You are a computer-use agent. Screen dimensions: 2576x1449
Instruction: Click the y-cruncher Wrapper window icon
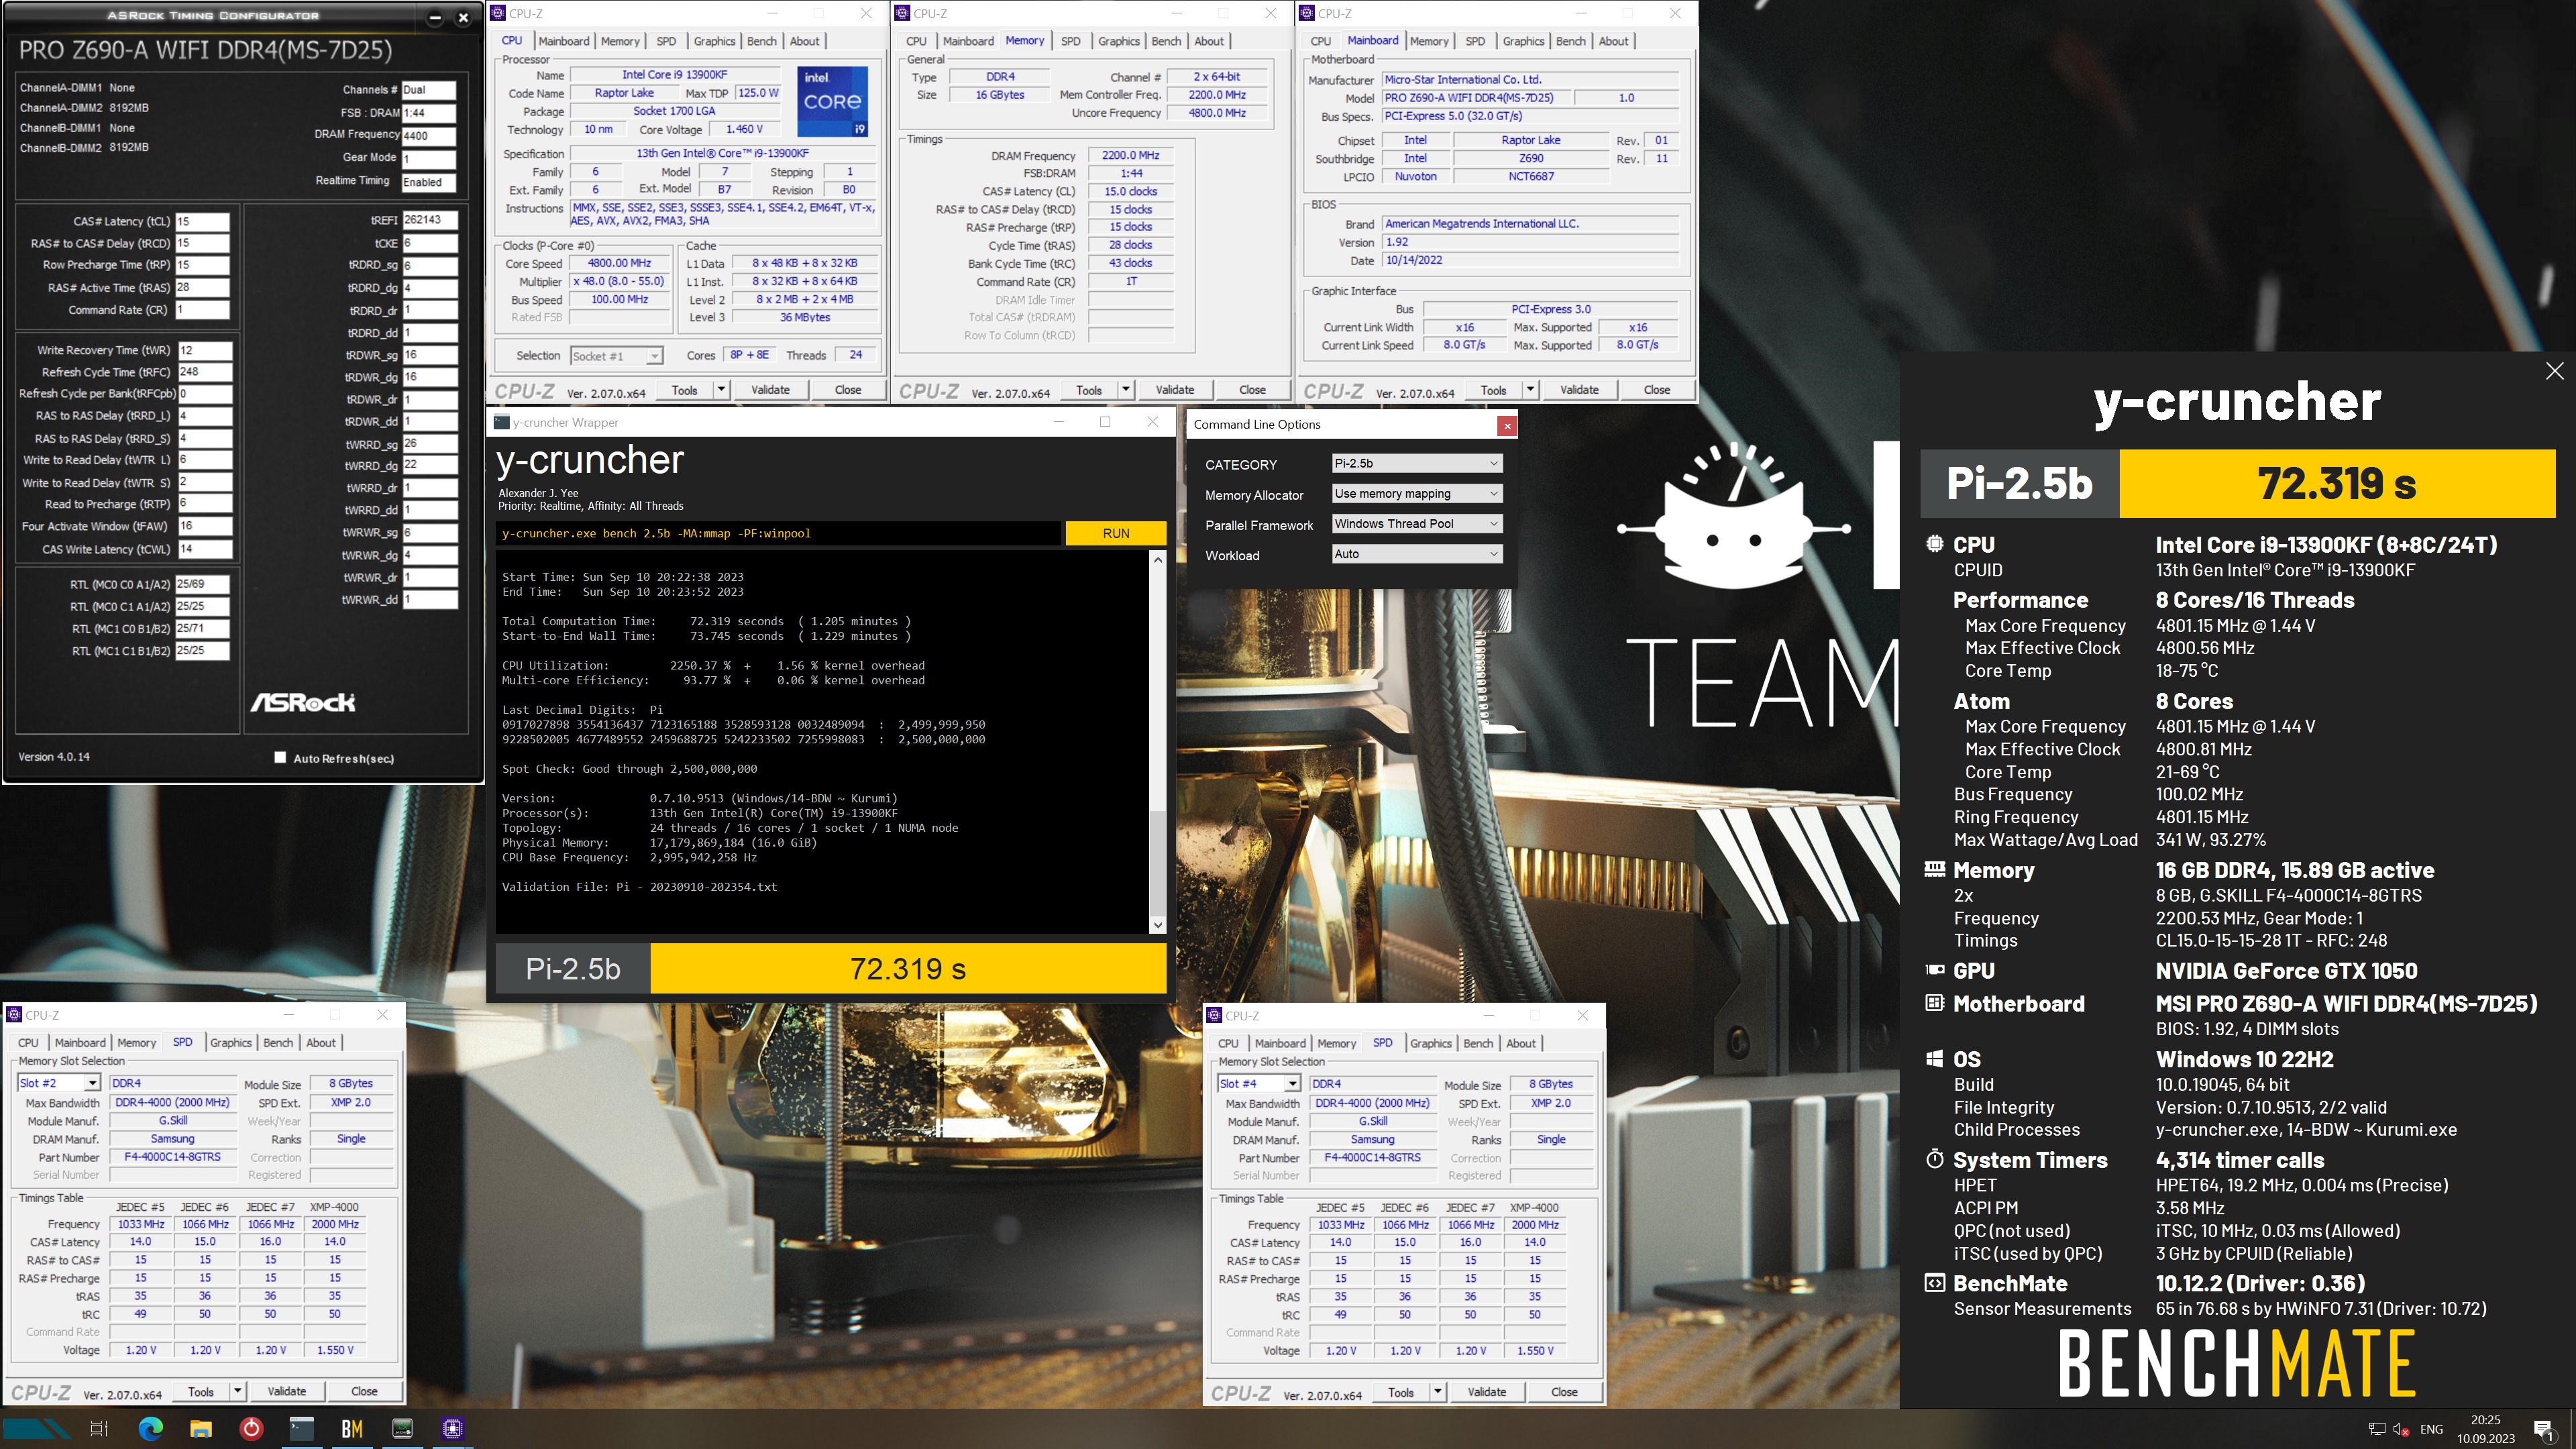(502, 422)
